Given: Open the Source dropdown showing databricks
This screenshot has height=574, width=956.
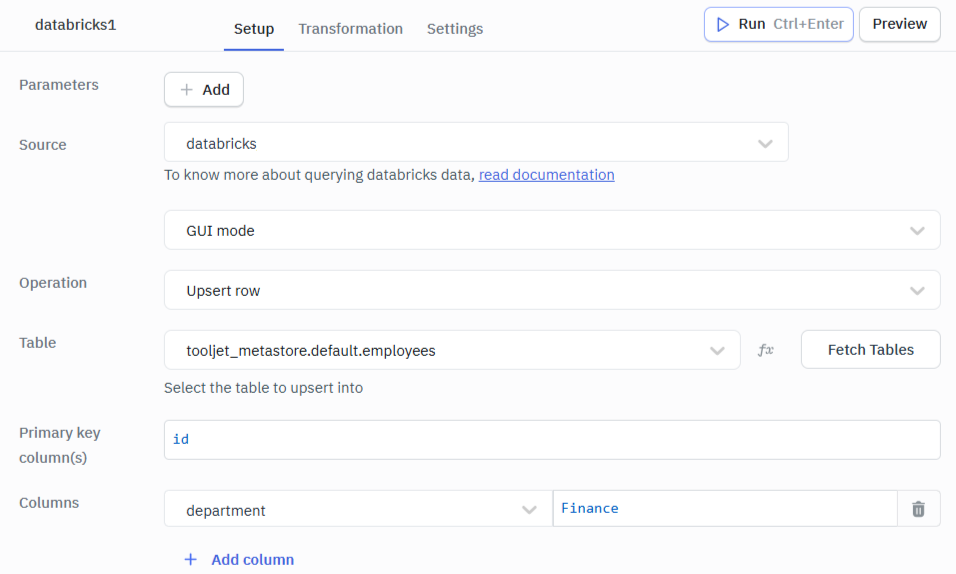Looking at the screenshot, I should [476, 143].
